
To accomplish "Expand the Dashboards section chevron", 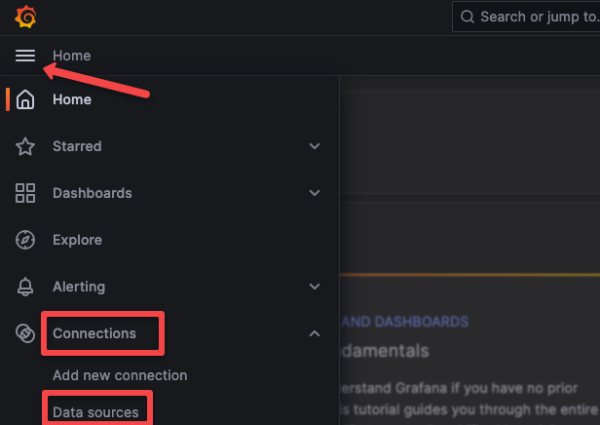I will [x=315, y=193].
